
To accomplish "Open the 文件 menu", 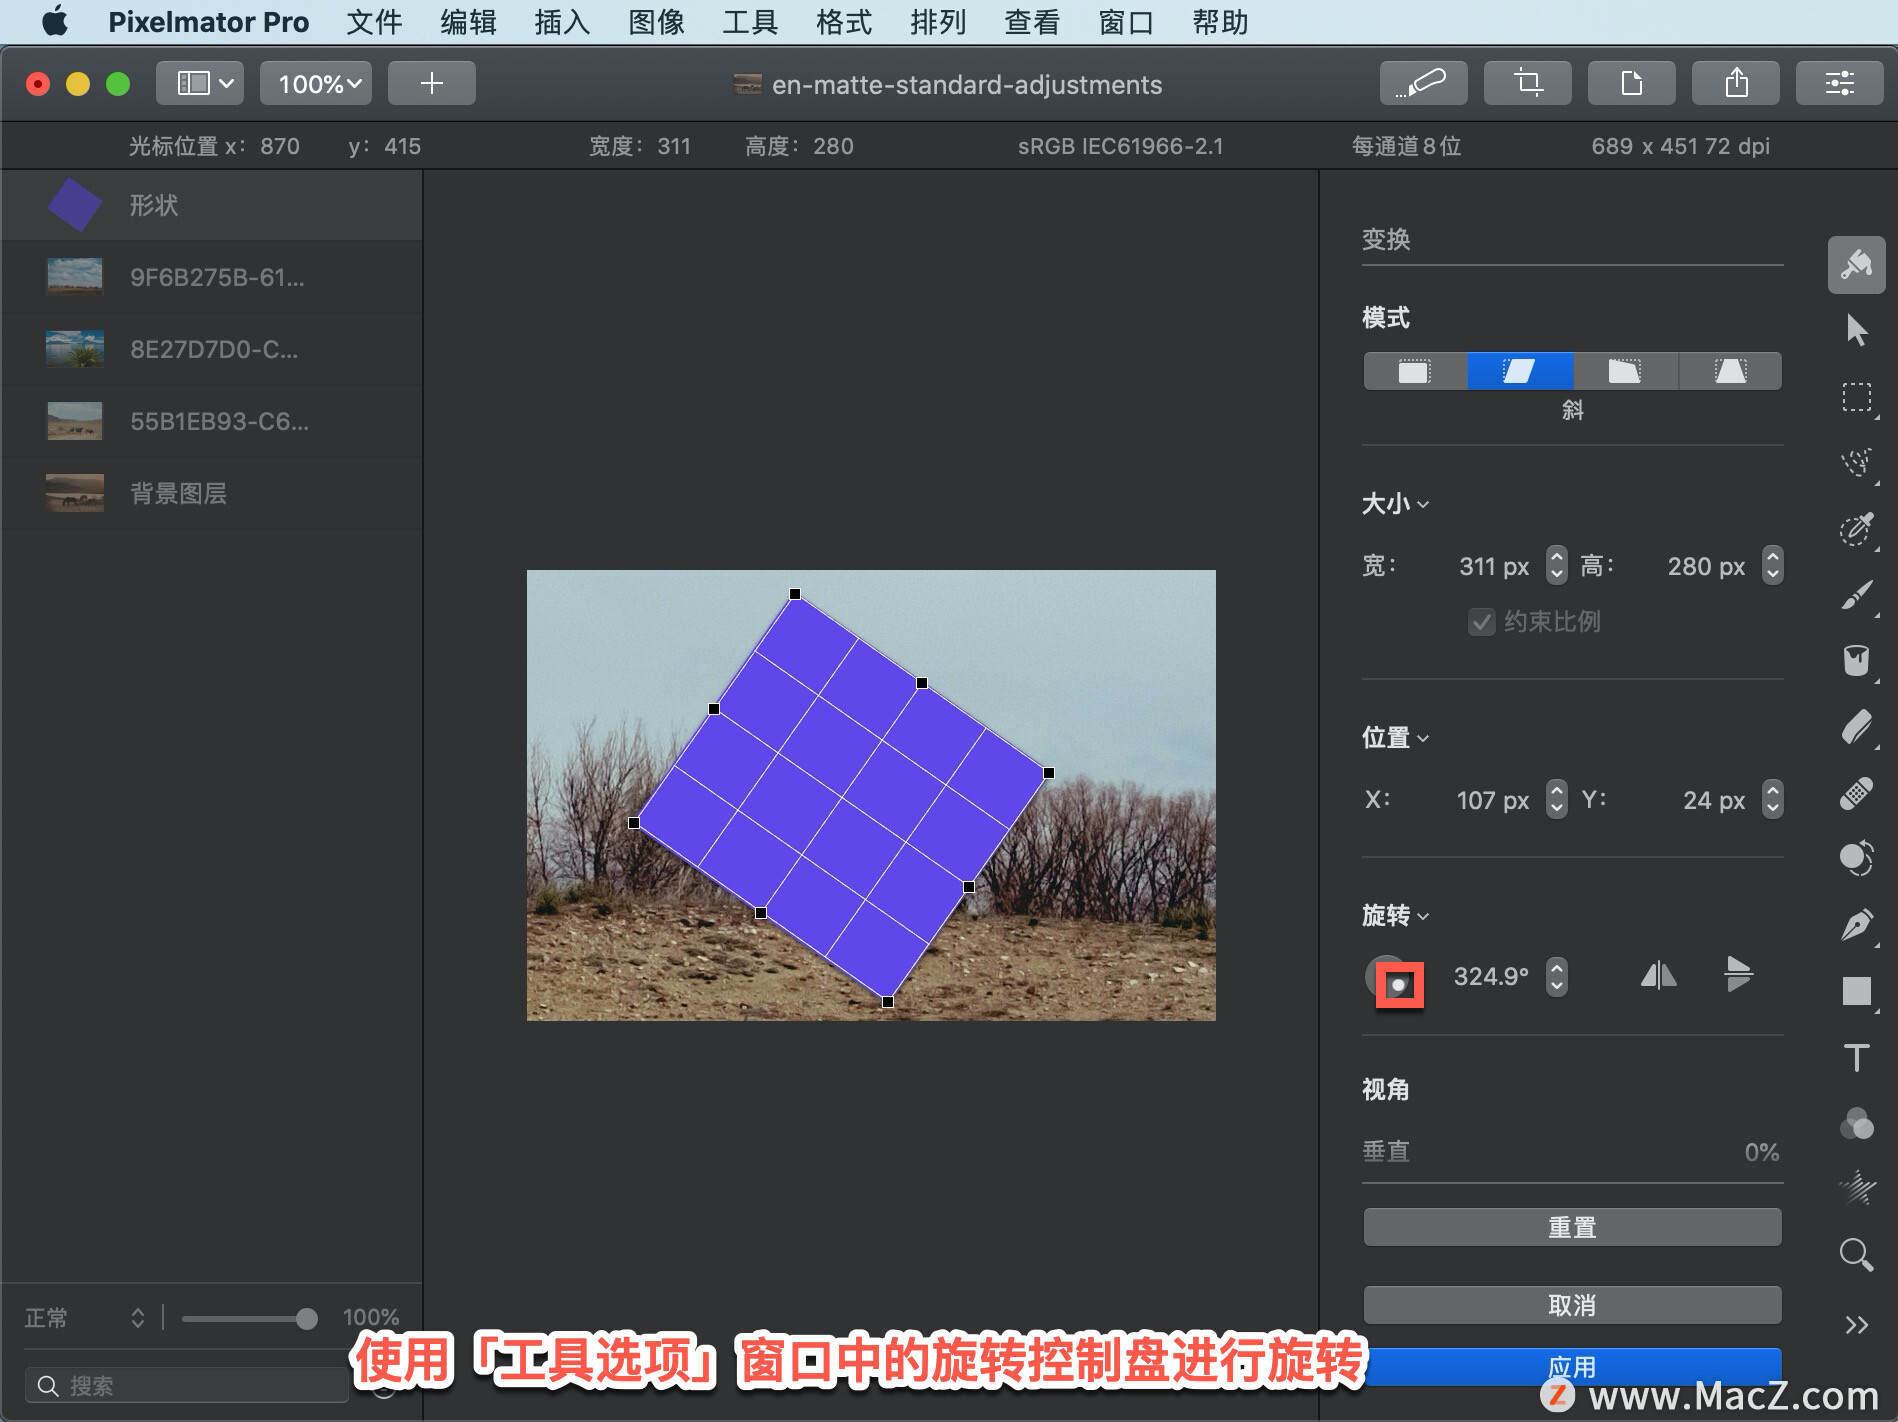I will pos(374,22).
